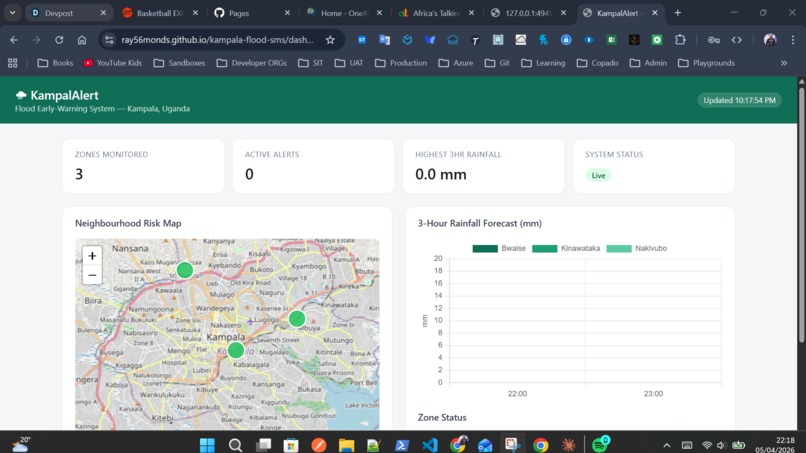Open the green circle record extension icon
Image resolution: width=806 pixels, height=453 pixels.
(657, 40)
